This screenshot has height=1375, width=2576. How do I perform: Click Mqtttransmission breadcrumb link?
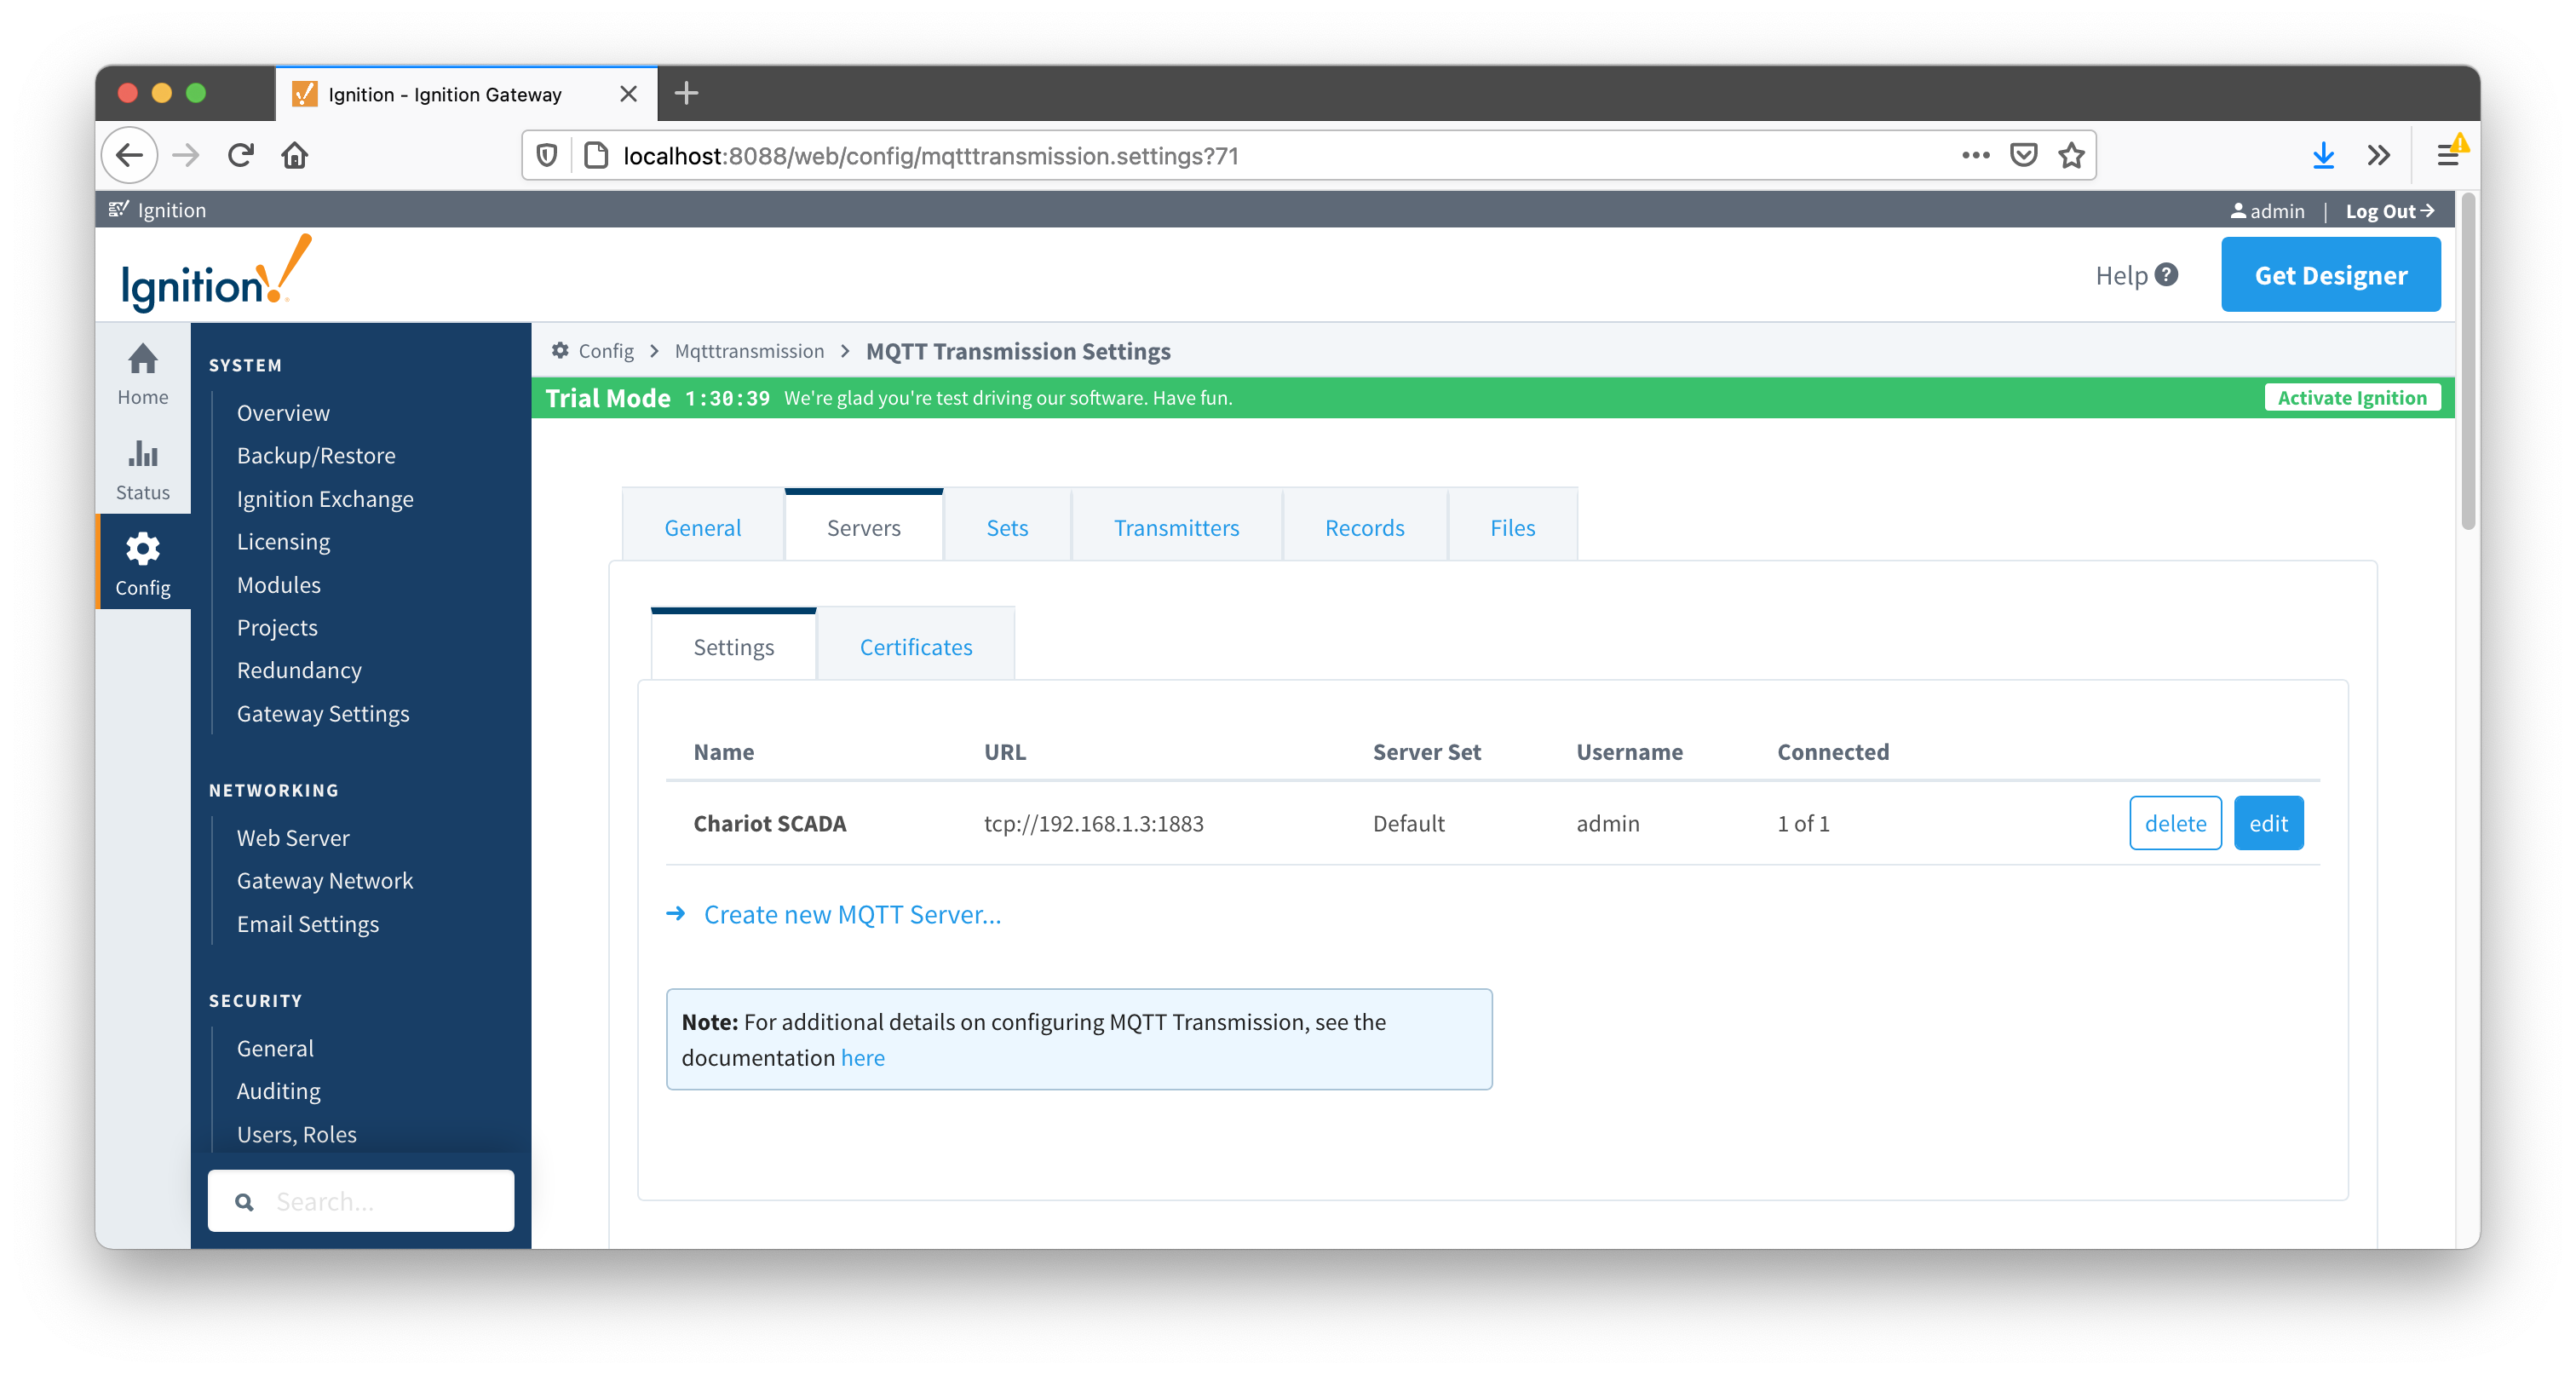[749, 351]
